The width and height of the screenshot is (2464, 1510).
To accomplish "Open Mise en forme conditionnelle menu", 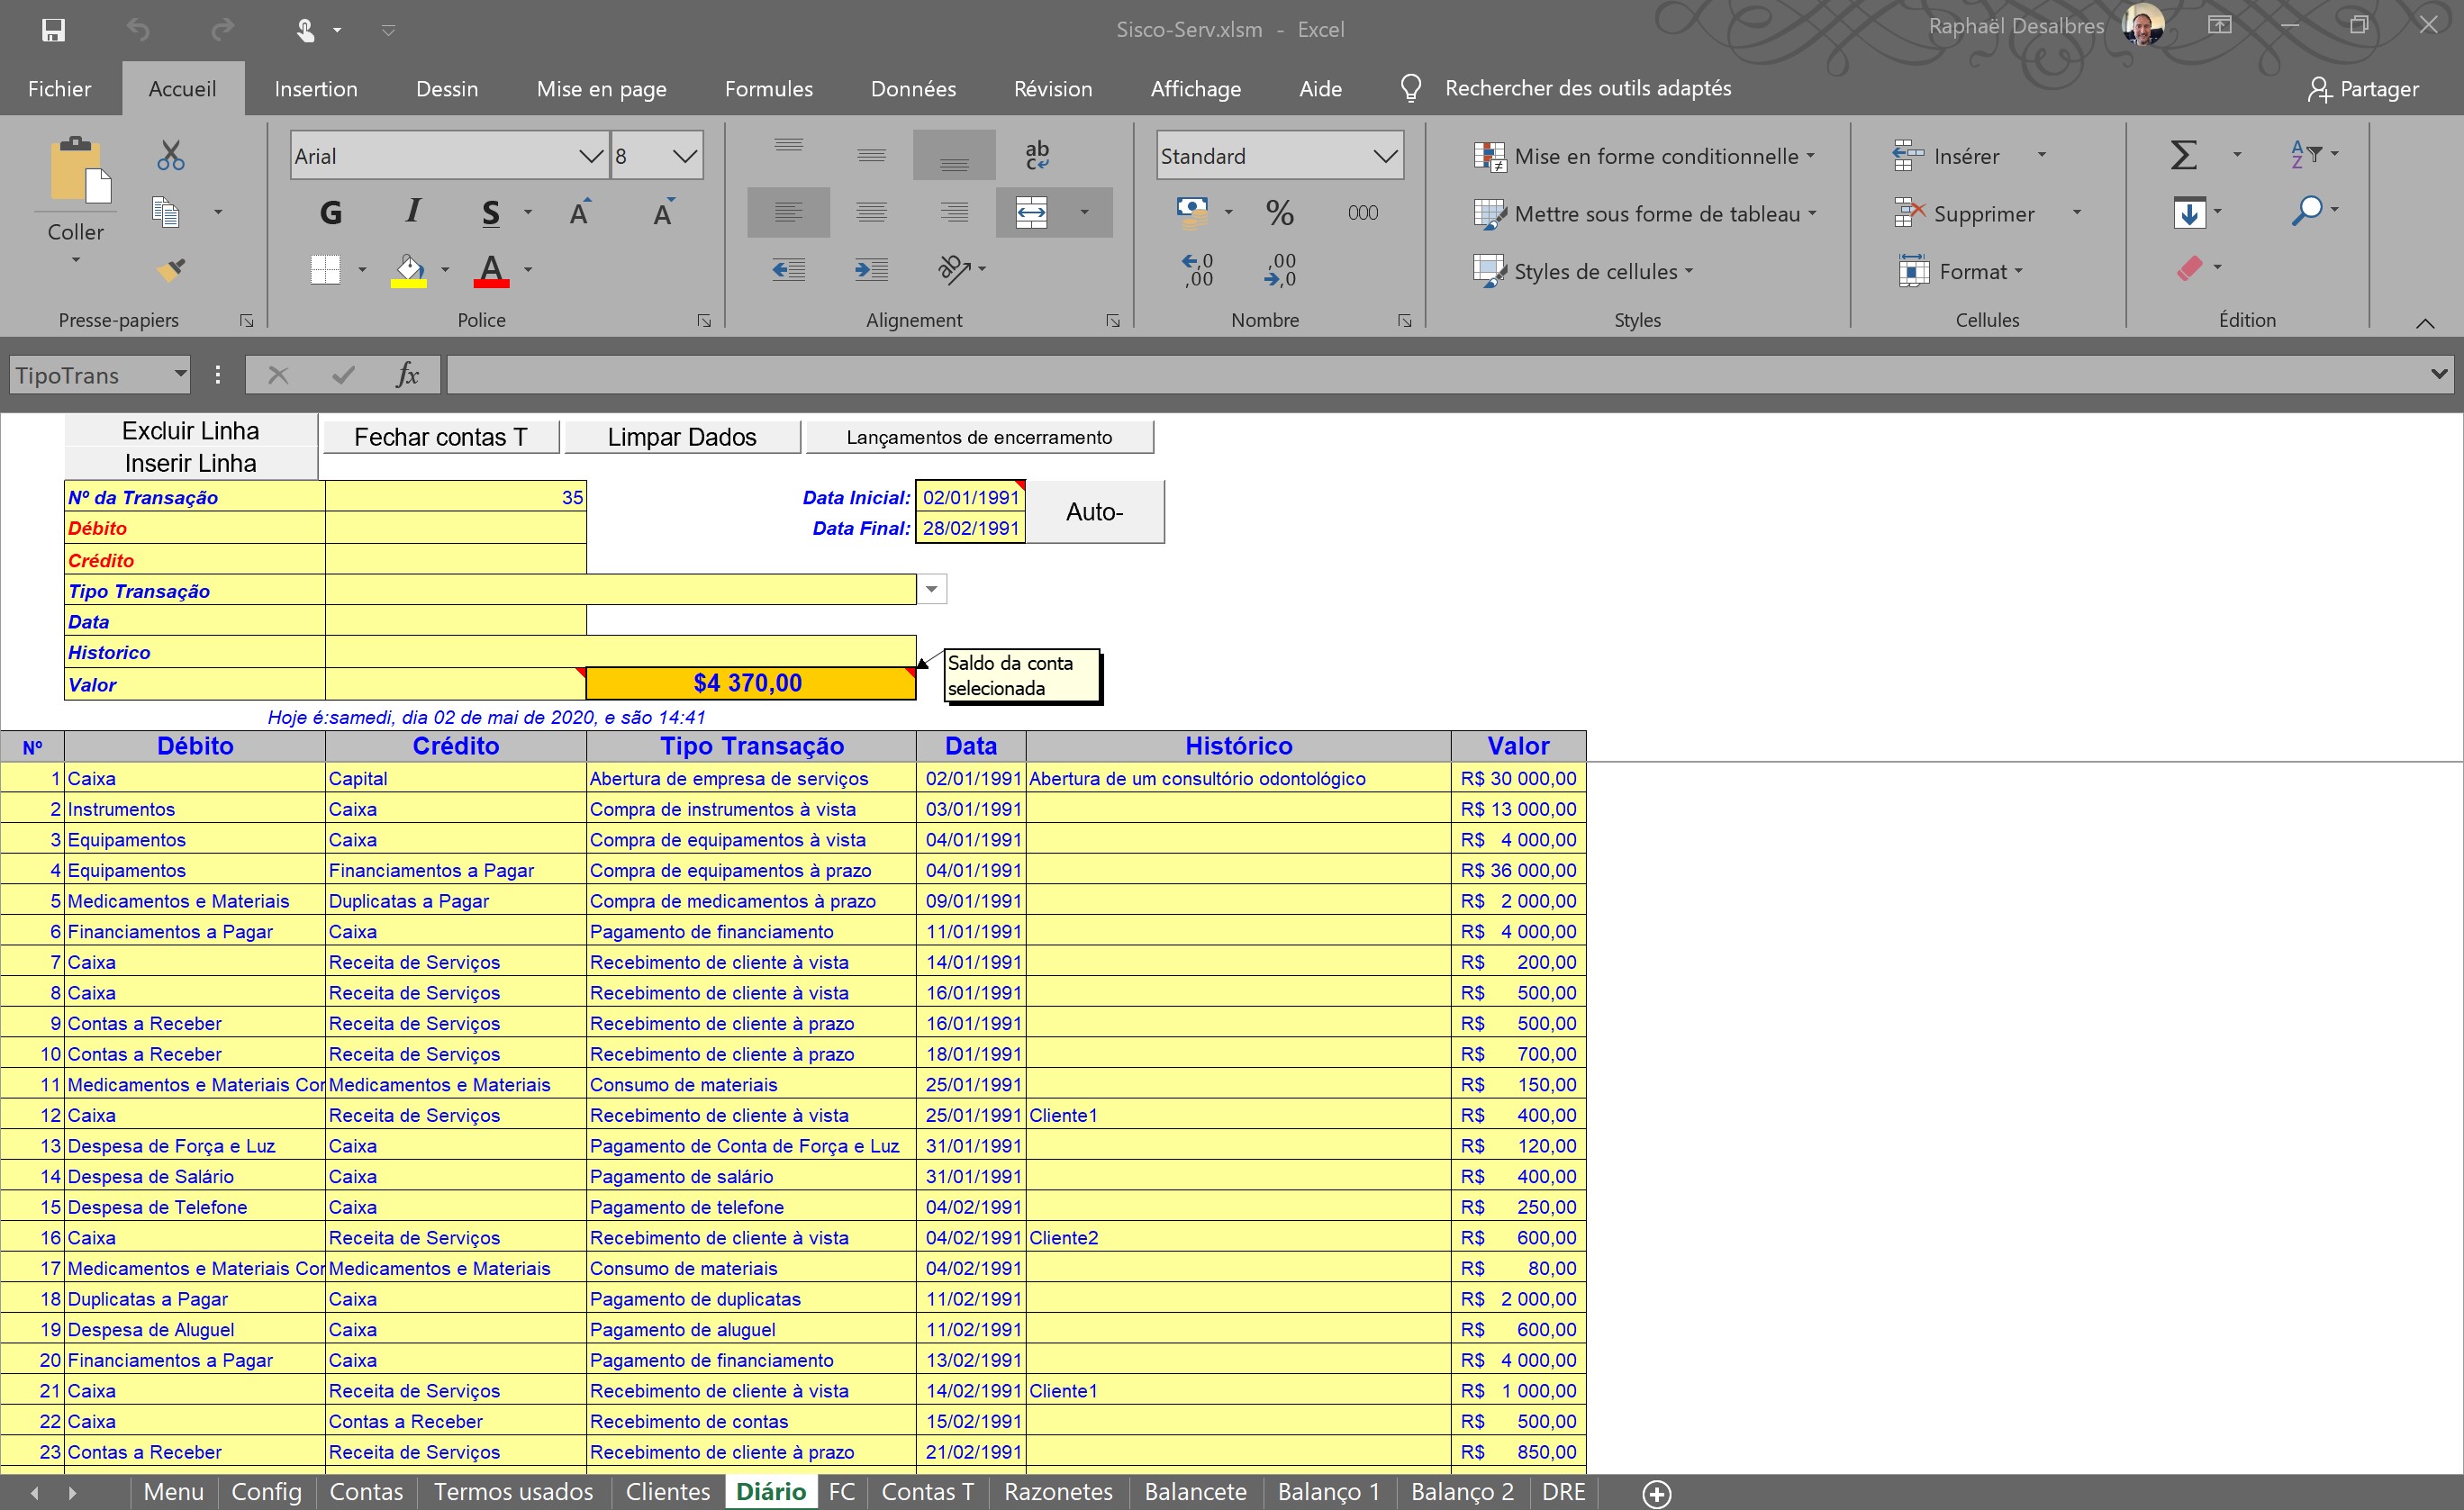I will [x=1644, y=156].
